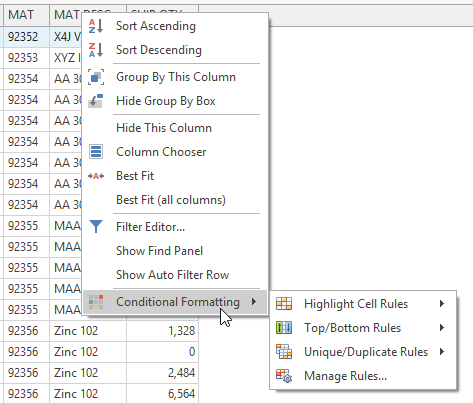Expand the Highlight Cell Rules submenu arrow
The image size is (473, 403).
(442, 304)
